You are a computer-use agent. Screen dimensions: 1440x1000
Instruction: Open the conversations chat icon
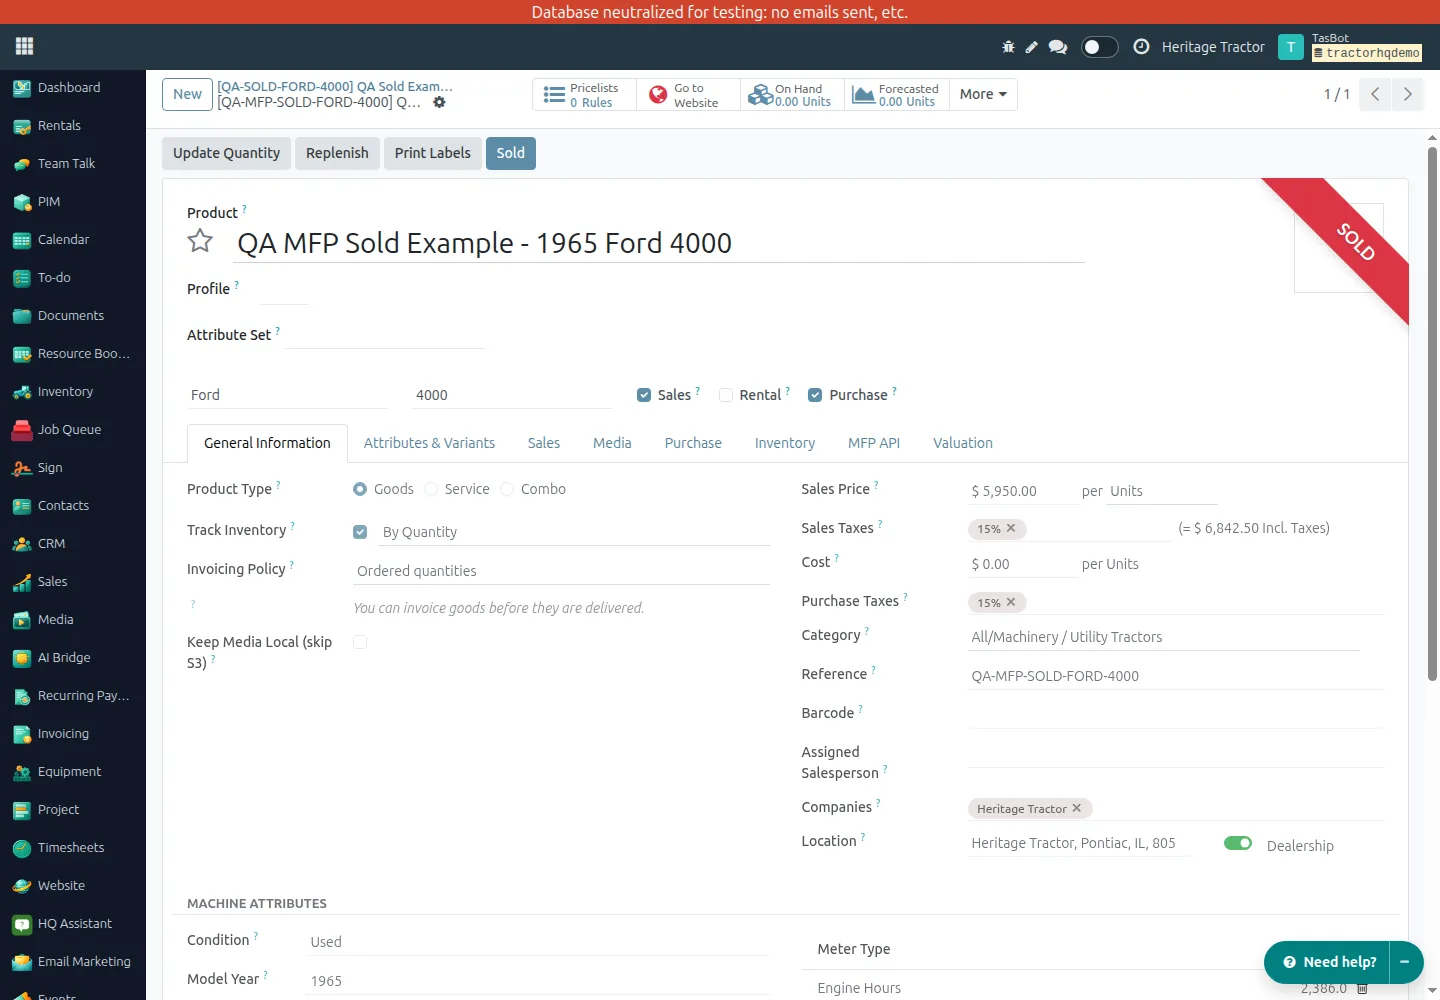(1058, 47)
